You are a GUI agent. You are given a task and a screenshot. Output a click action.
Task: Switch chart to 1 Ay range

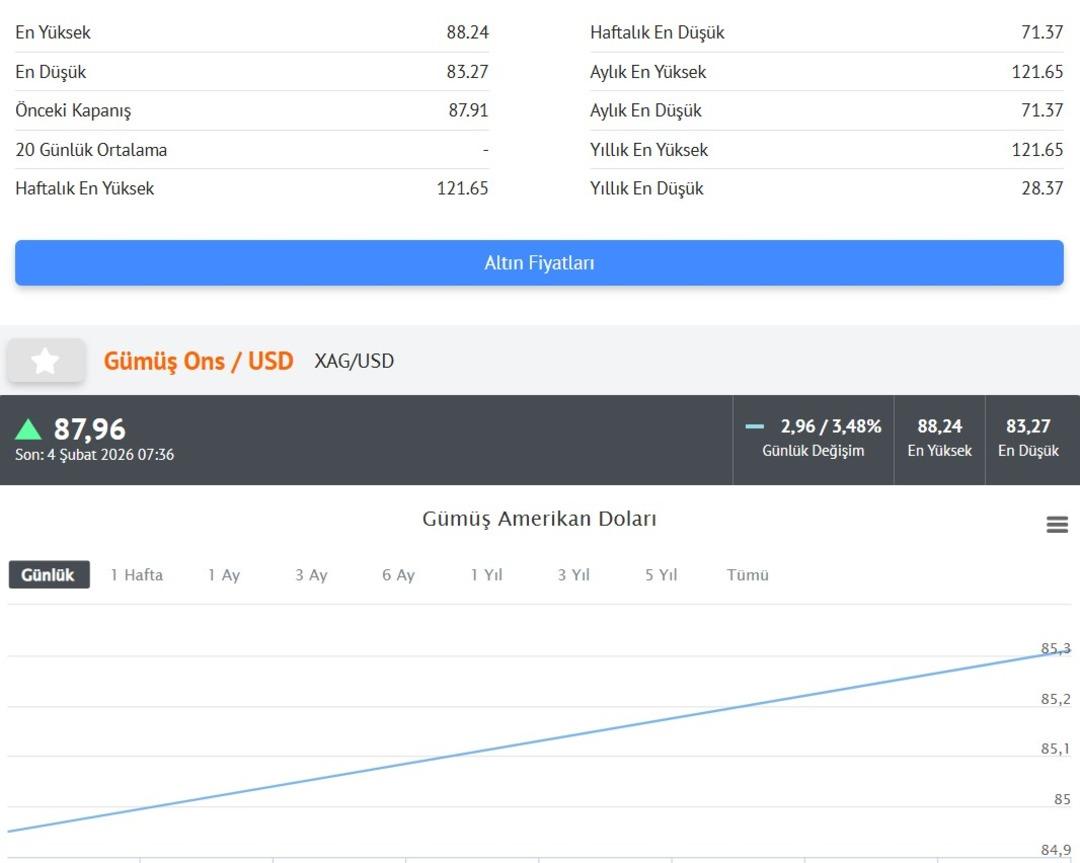click(x=224, y=575)
